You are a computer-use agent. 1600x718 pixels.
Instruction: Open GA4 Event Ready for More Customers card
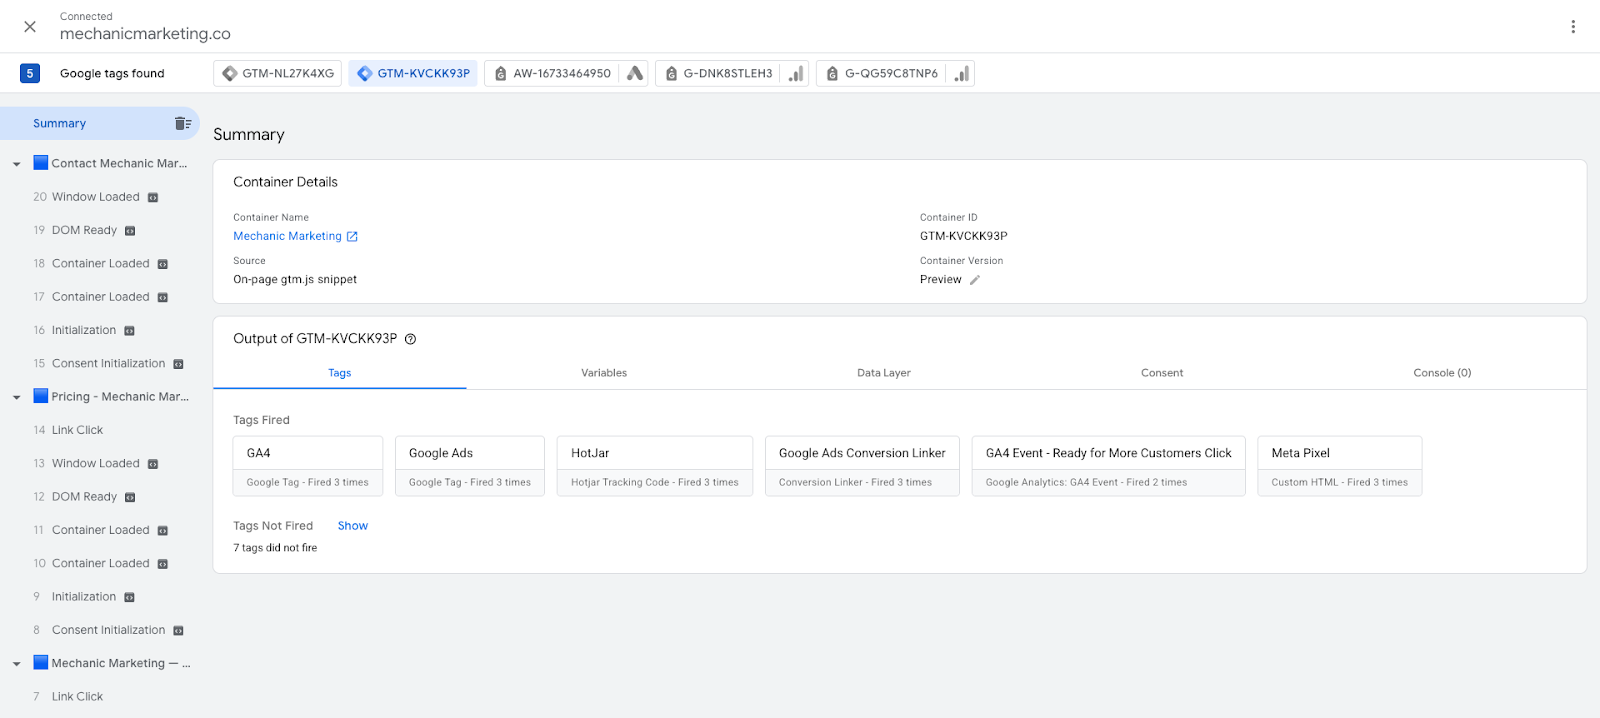click(x=1109, y=466)
